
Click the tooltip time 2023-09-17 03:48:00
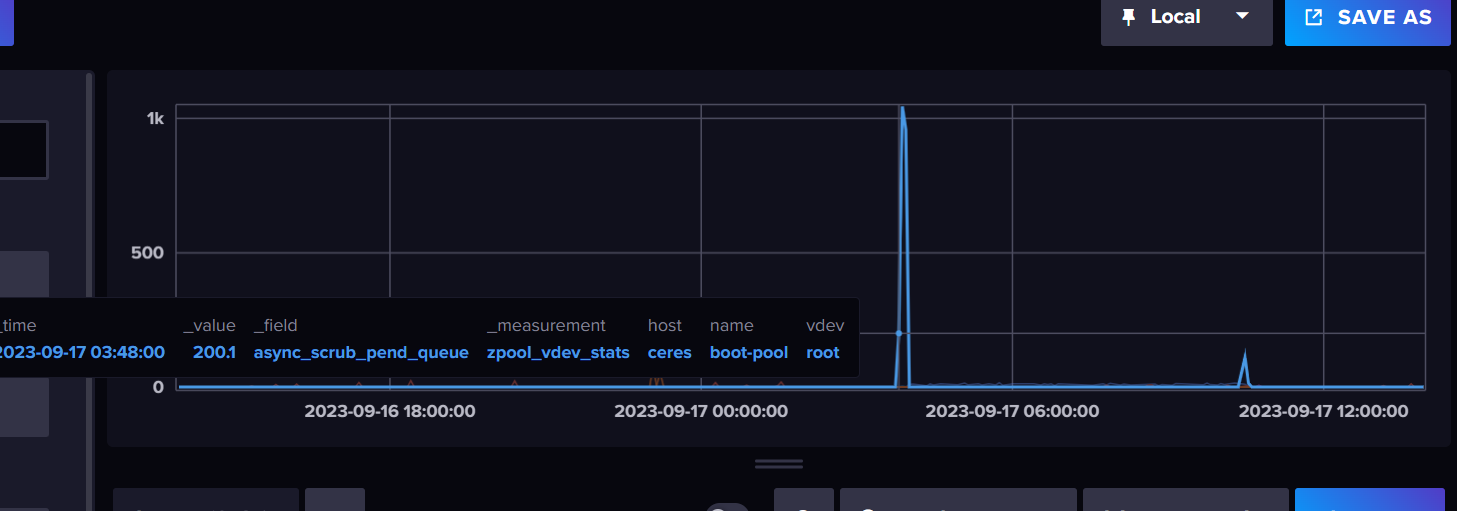coord(82,352)
